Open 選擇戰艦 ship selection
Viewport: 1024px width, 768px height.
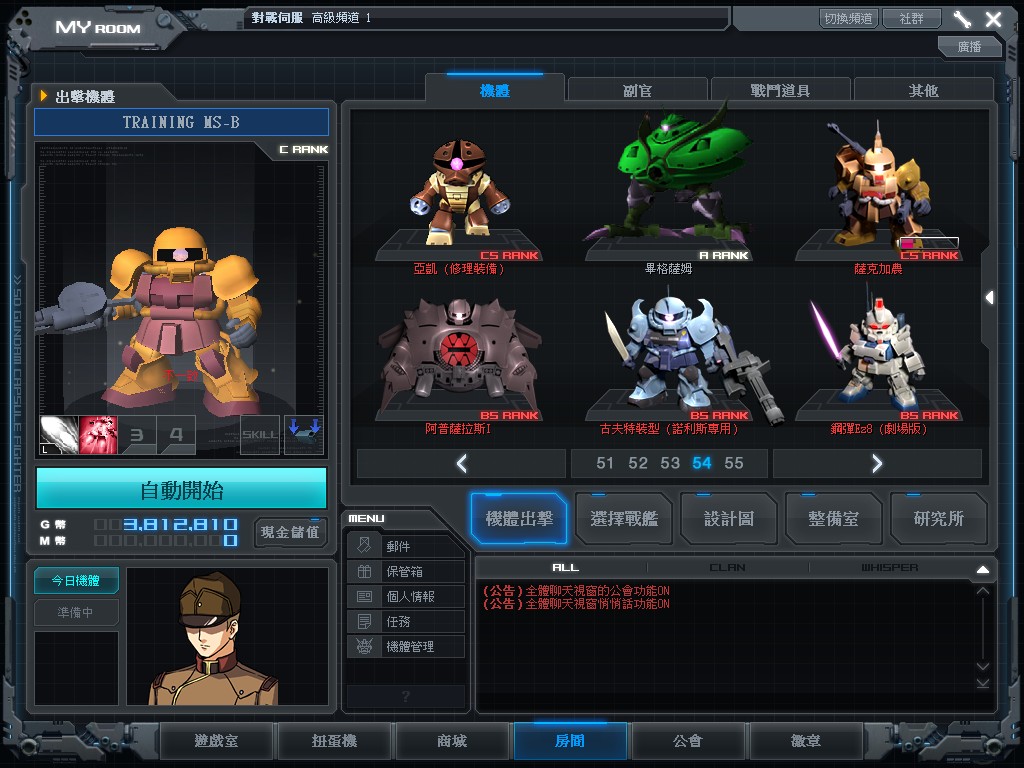624,519
